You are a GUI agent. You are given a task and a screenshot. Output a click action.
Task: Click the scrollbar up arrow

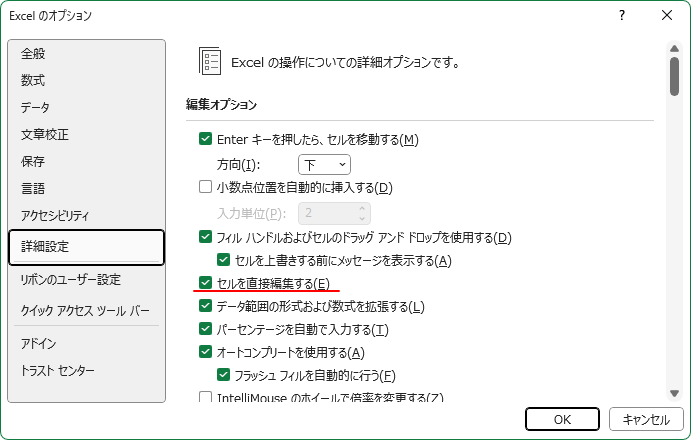tap(674, 48)
